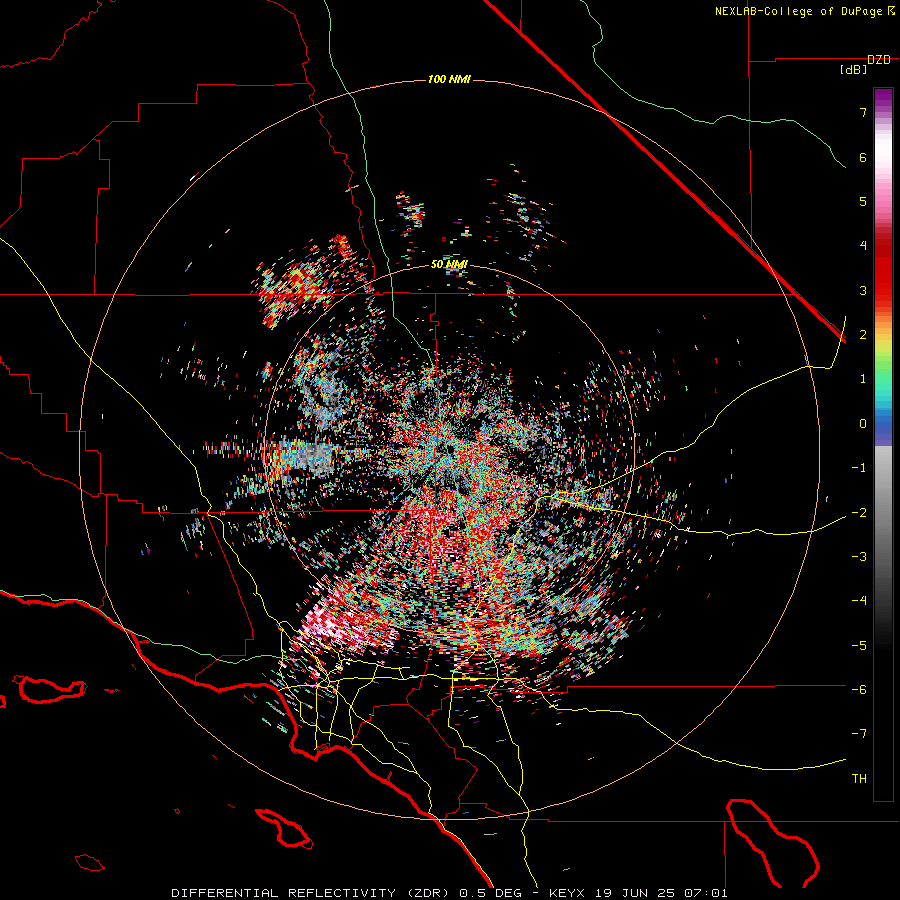Click the Differential Reflectivity KEYX caption text

[449, 893]
